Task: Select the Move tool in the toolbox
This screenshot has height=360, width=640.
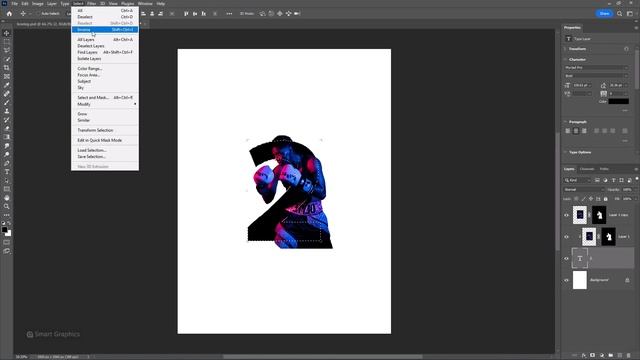Action: pos(7,33)
